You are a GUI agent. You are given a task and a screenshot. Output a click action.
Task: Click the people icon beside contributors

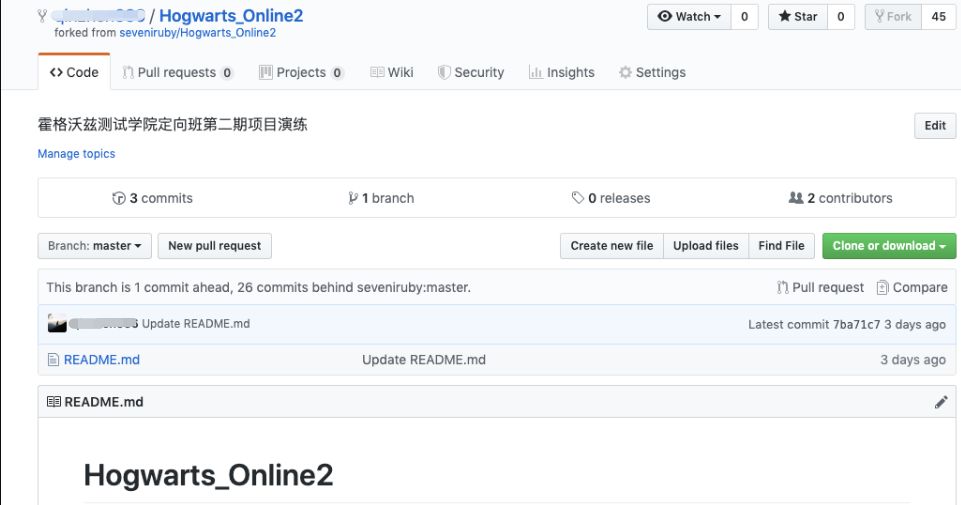[796, 198]
